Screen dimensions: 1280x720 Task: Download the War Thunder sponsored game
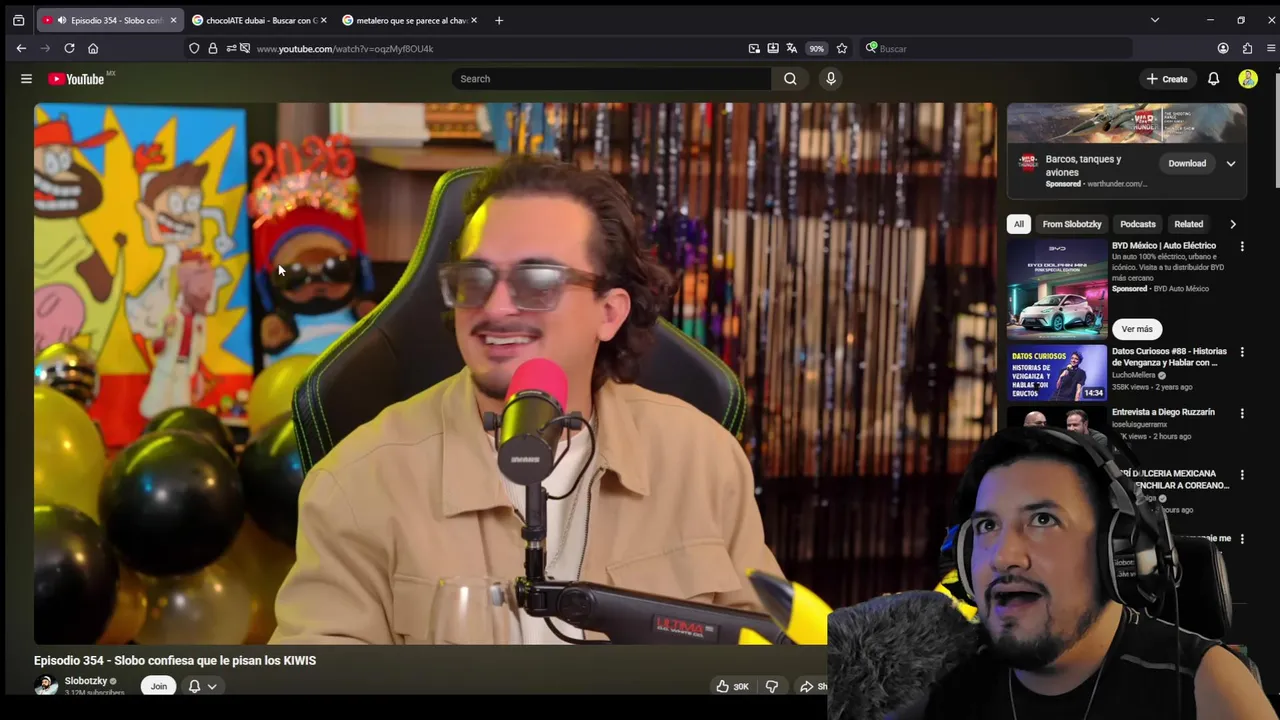tap(1187, 163)
